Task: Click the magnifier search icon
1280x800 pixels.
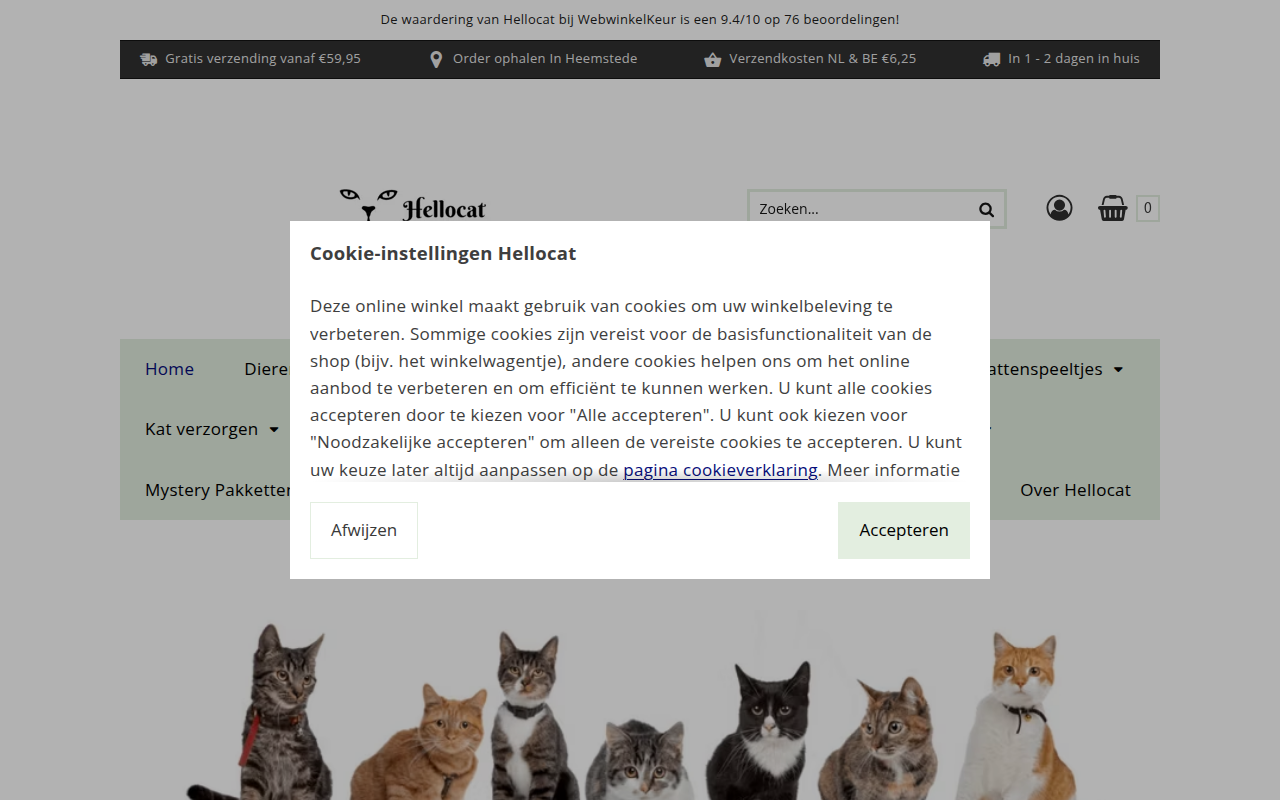Action: [x=986, y=209]
